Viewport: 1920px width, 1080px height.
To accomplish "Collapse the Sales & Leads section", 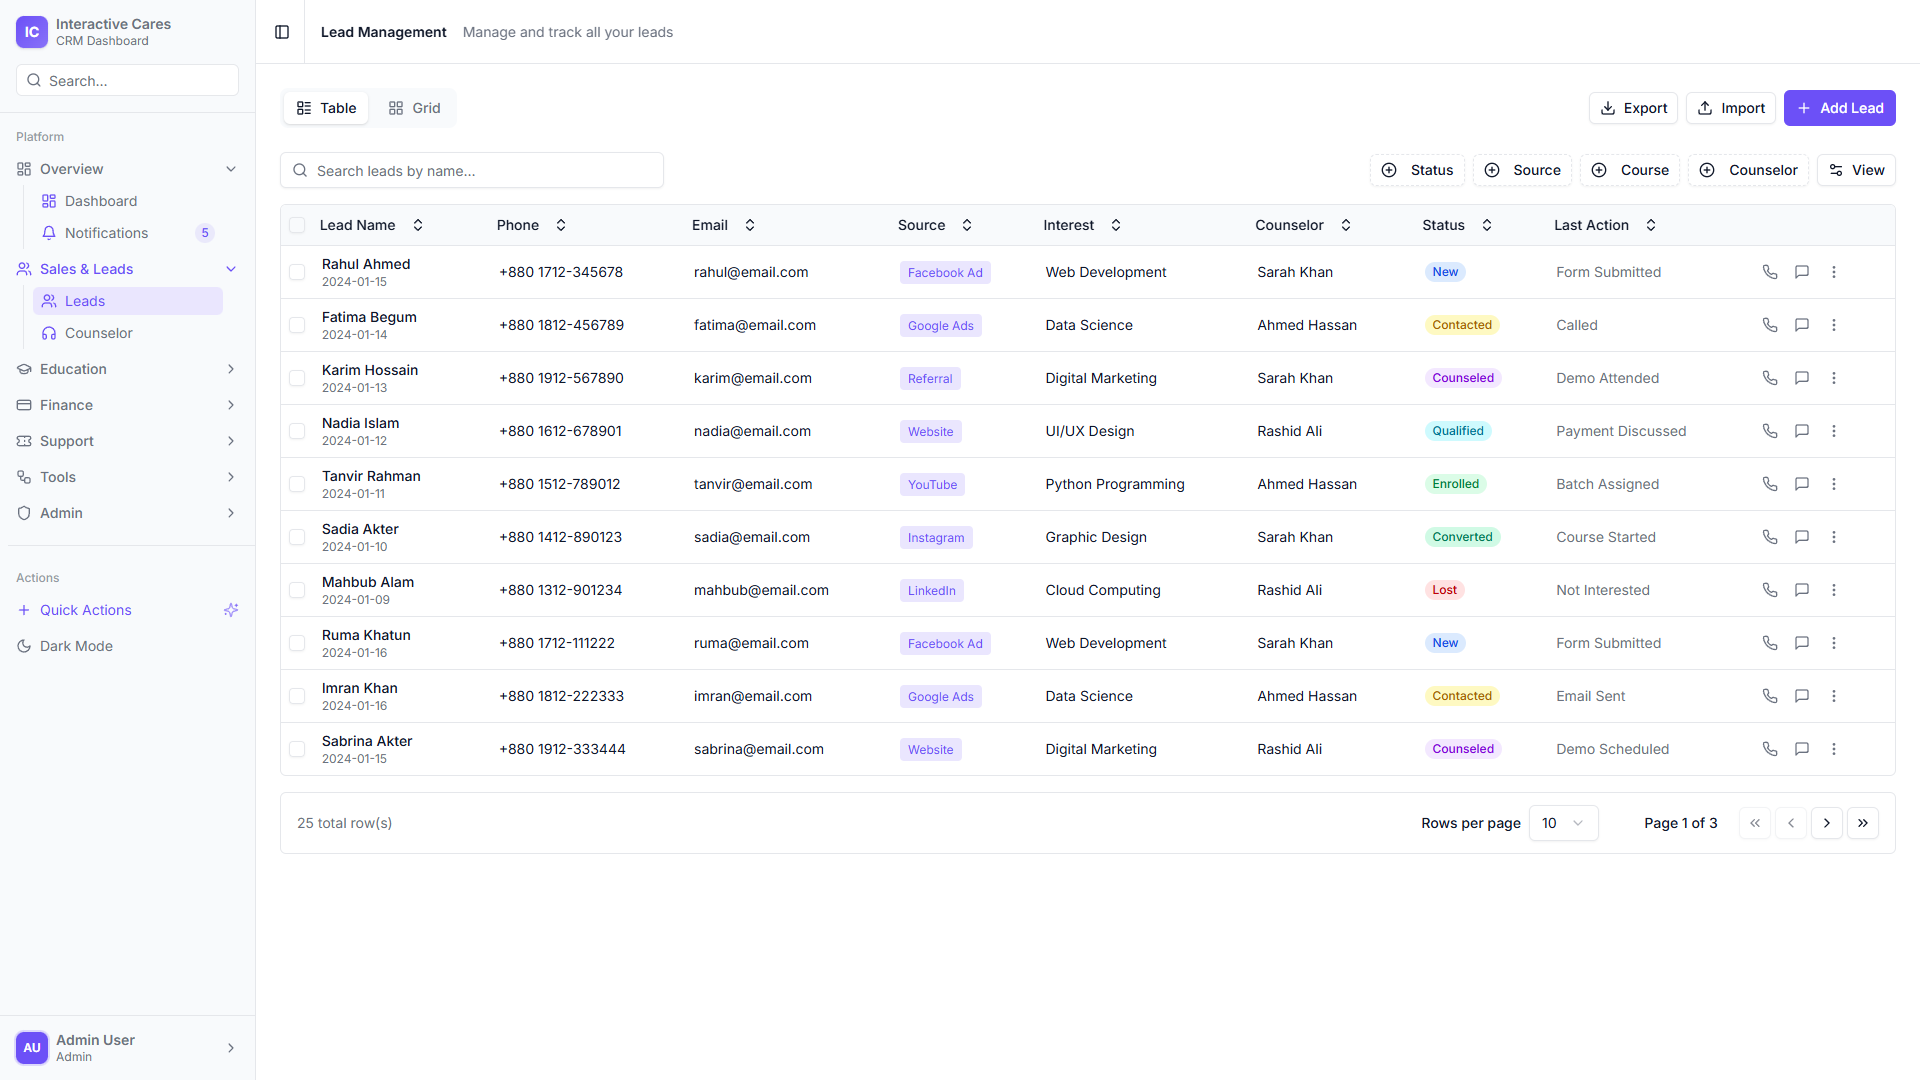I will (x=231, y=269).
